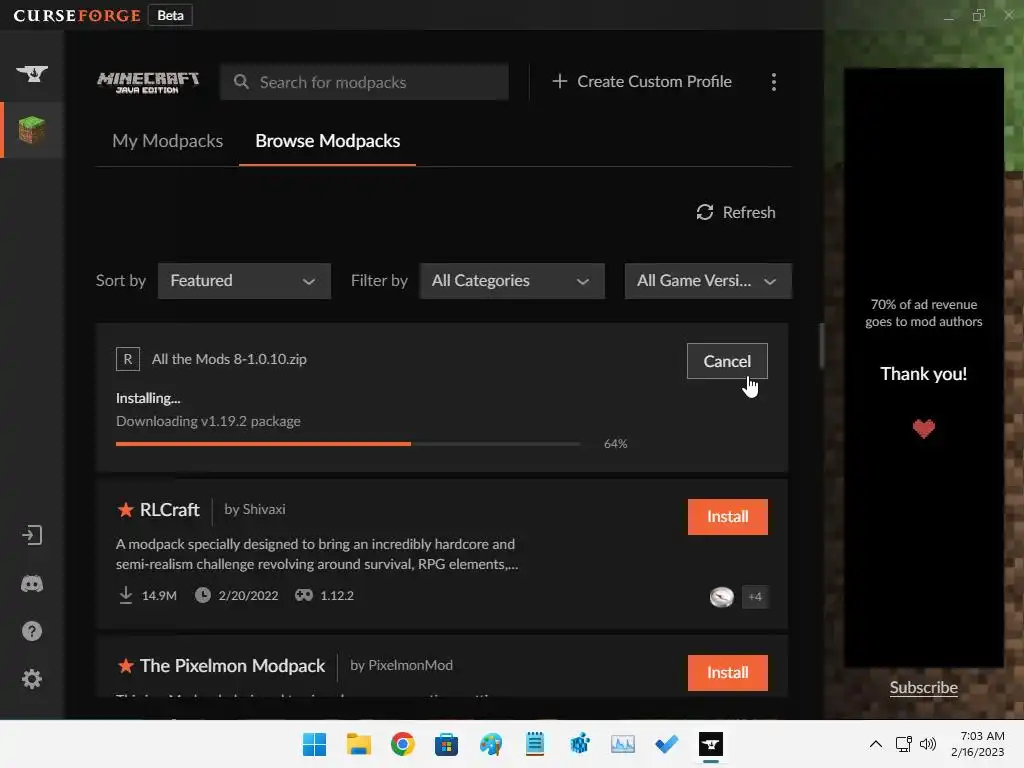The width and height of the screenshot is (1024, 768).
Task: Click All the Mods 8-1.0.10.zip filename
Action: (x=229, y=359)
